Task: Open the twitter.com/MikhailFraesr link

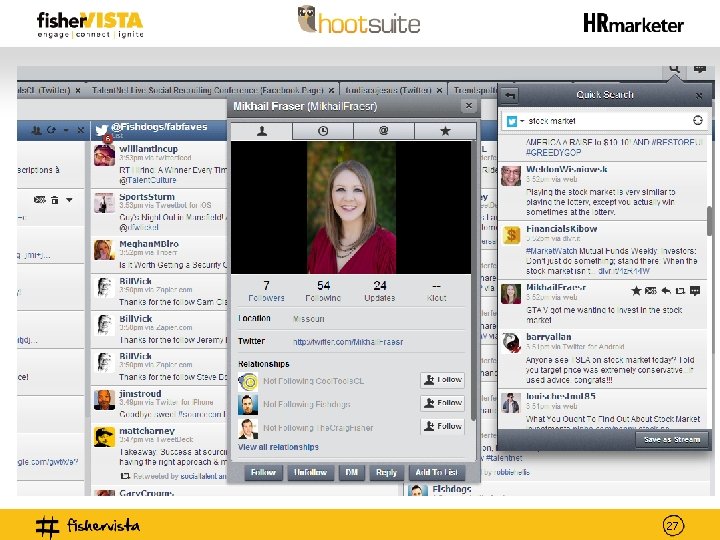Action: [348, 342]
